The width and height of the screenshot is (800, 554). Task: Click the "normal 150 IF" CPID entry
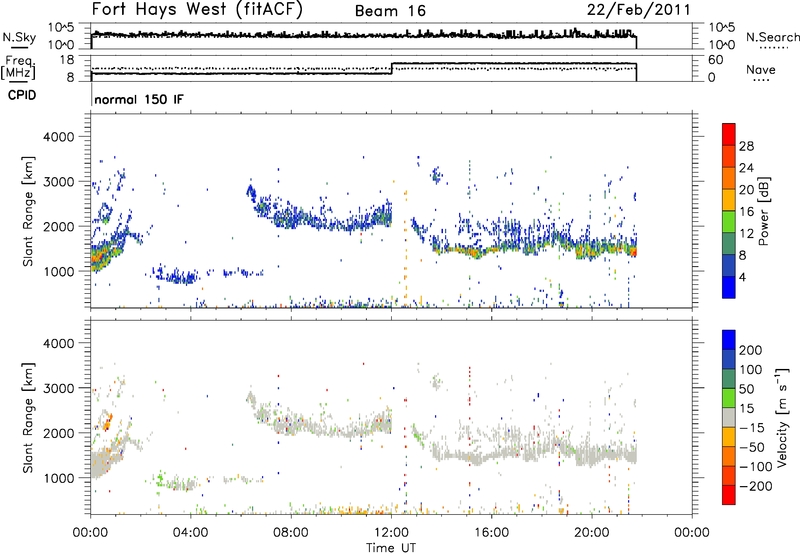[x=139, y=99]
